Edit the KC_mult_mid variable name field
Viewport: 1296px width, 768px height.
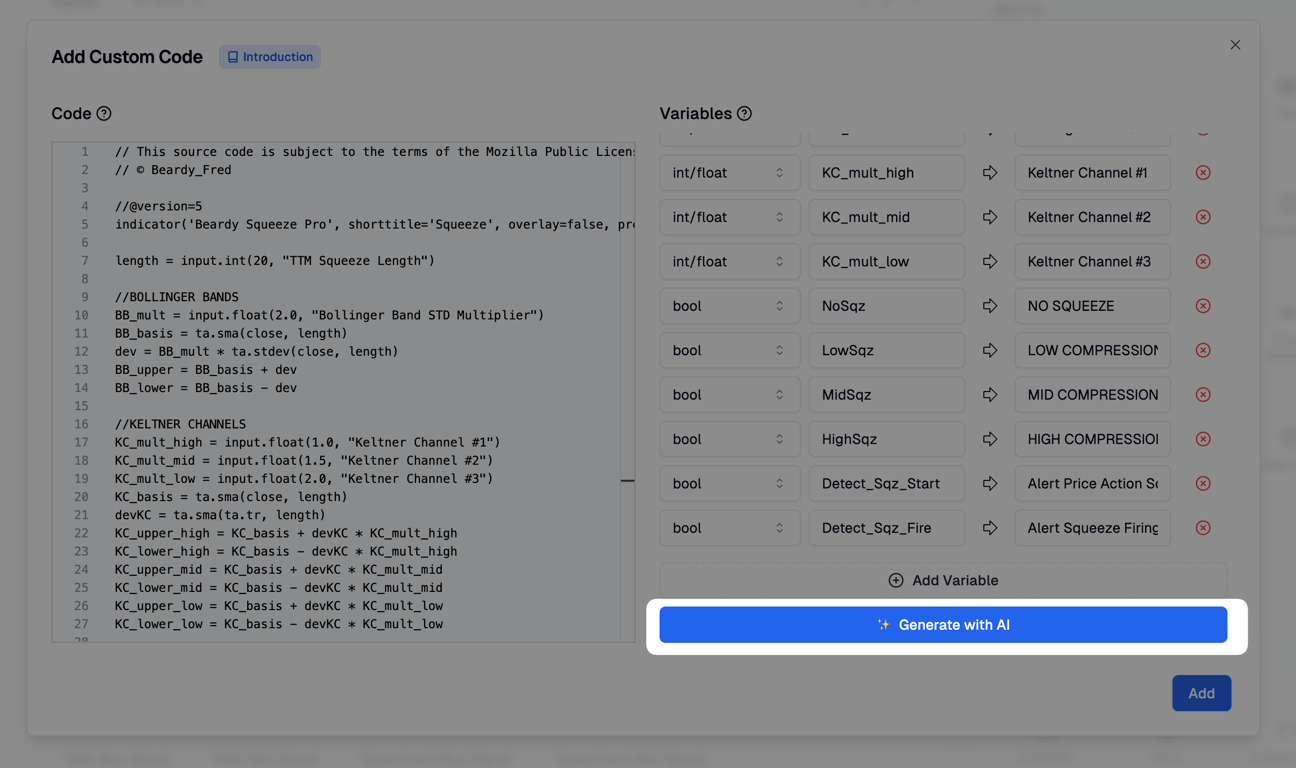point(886,217)
